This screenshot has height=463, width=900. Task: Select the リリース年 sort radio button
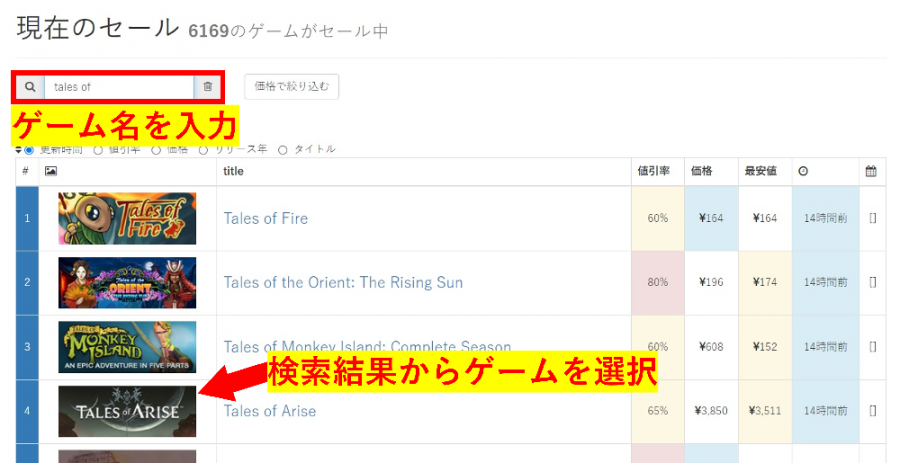[203, 150]
